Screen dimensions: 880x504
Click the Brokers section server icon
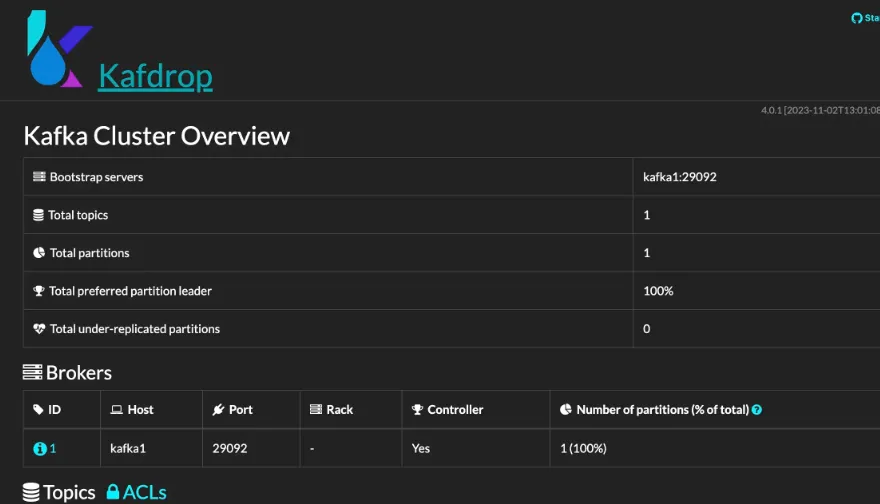32,372
